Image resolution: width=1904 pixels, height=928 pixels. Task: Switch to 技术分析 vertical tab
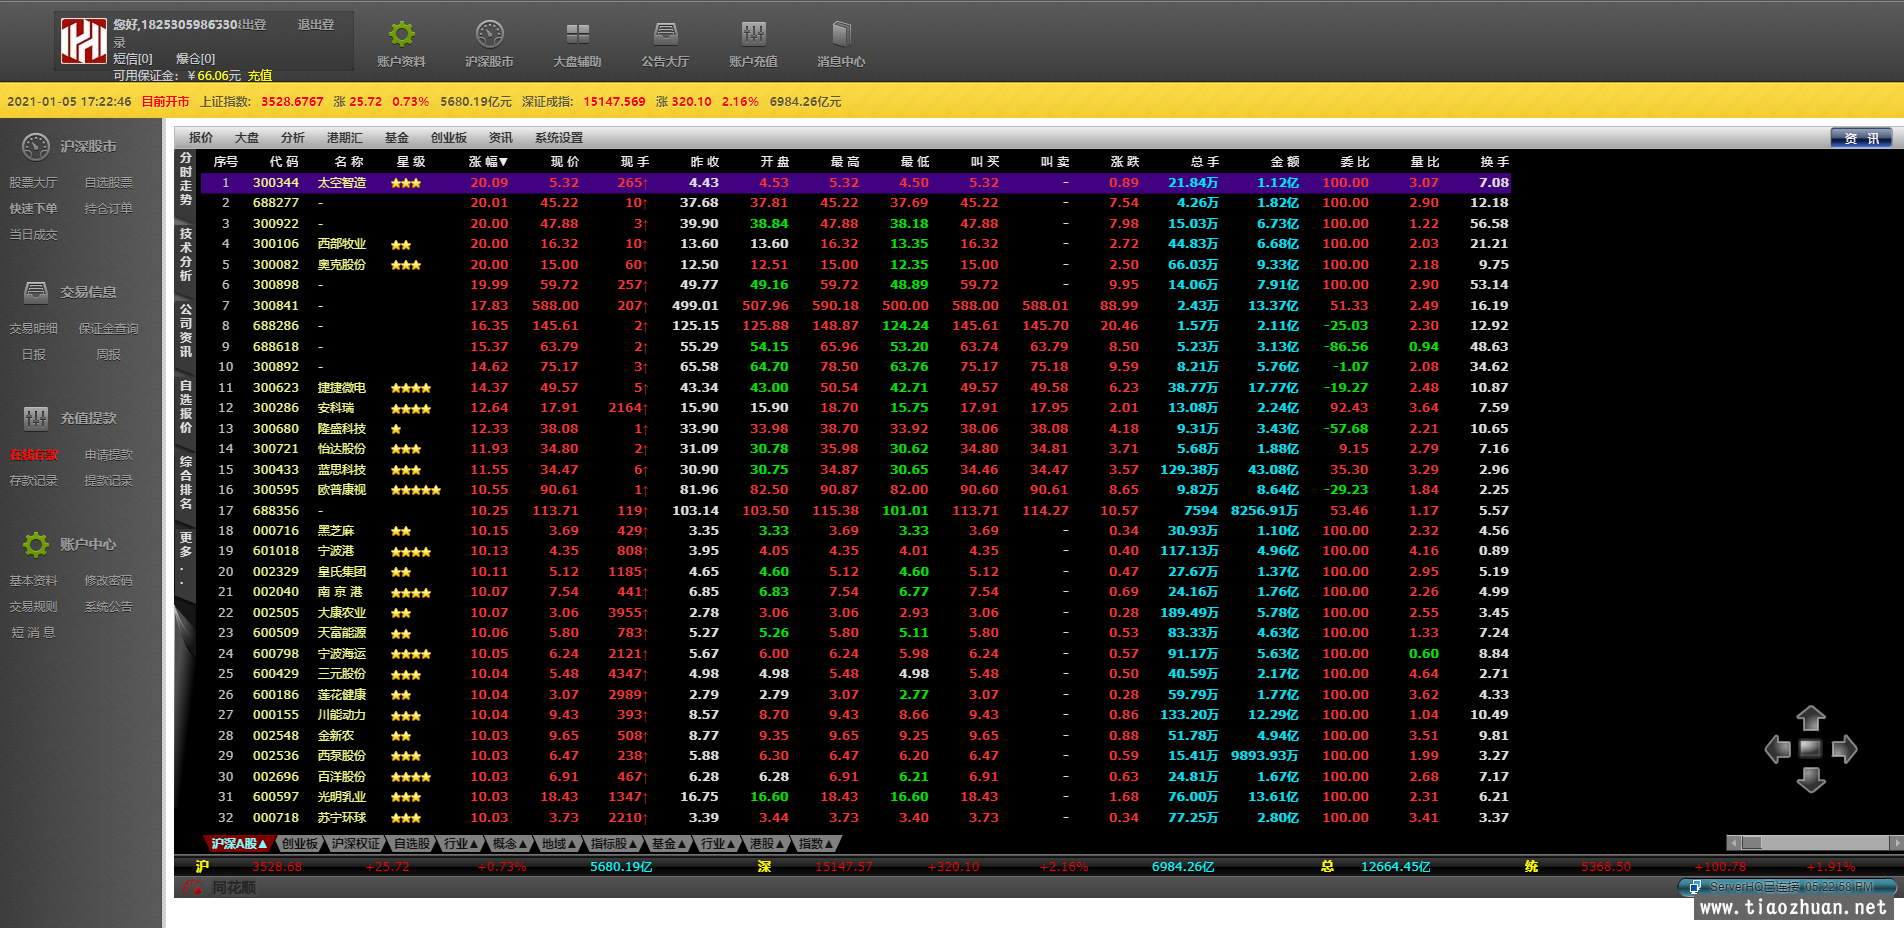tap(186, 255)
